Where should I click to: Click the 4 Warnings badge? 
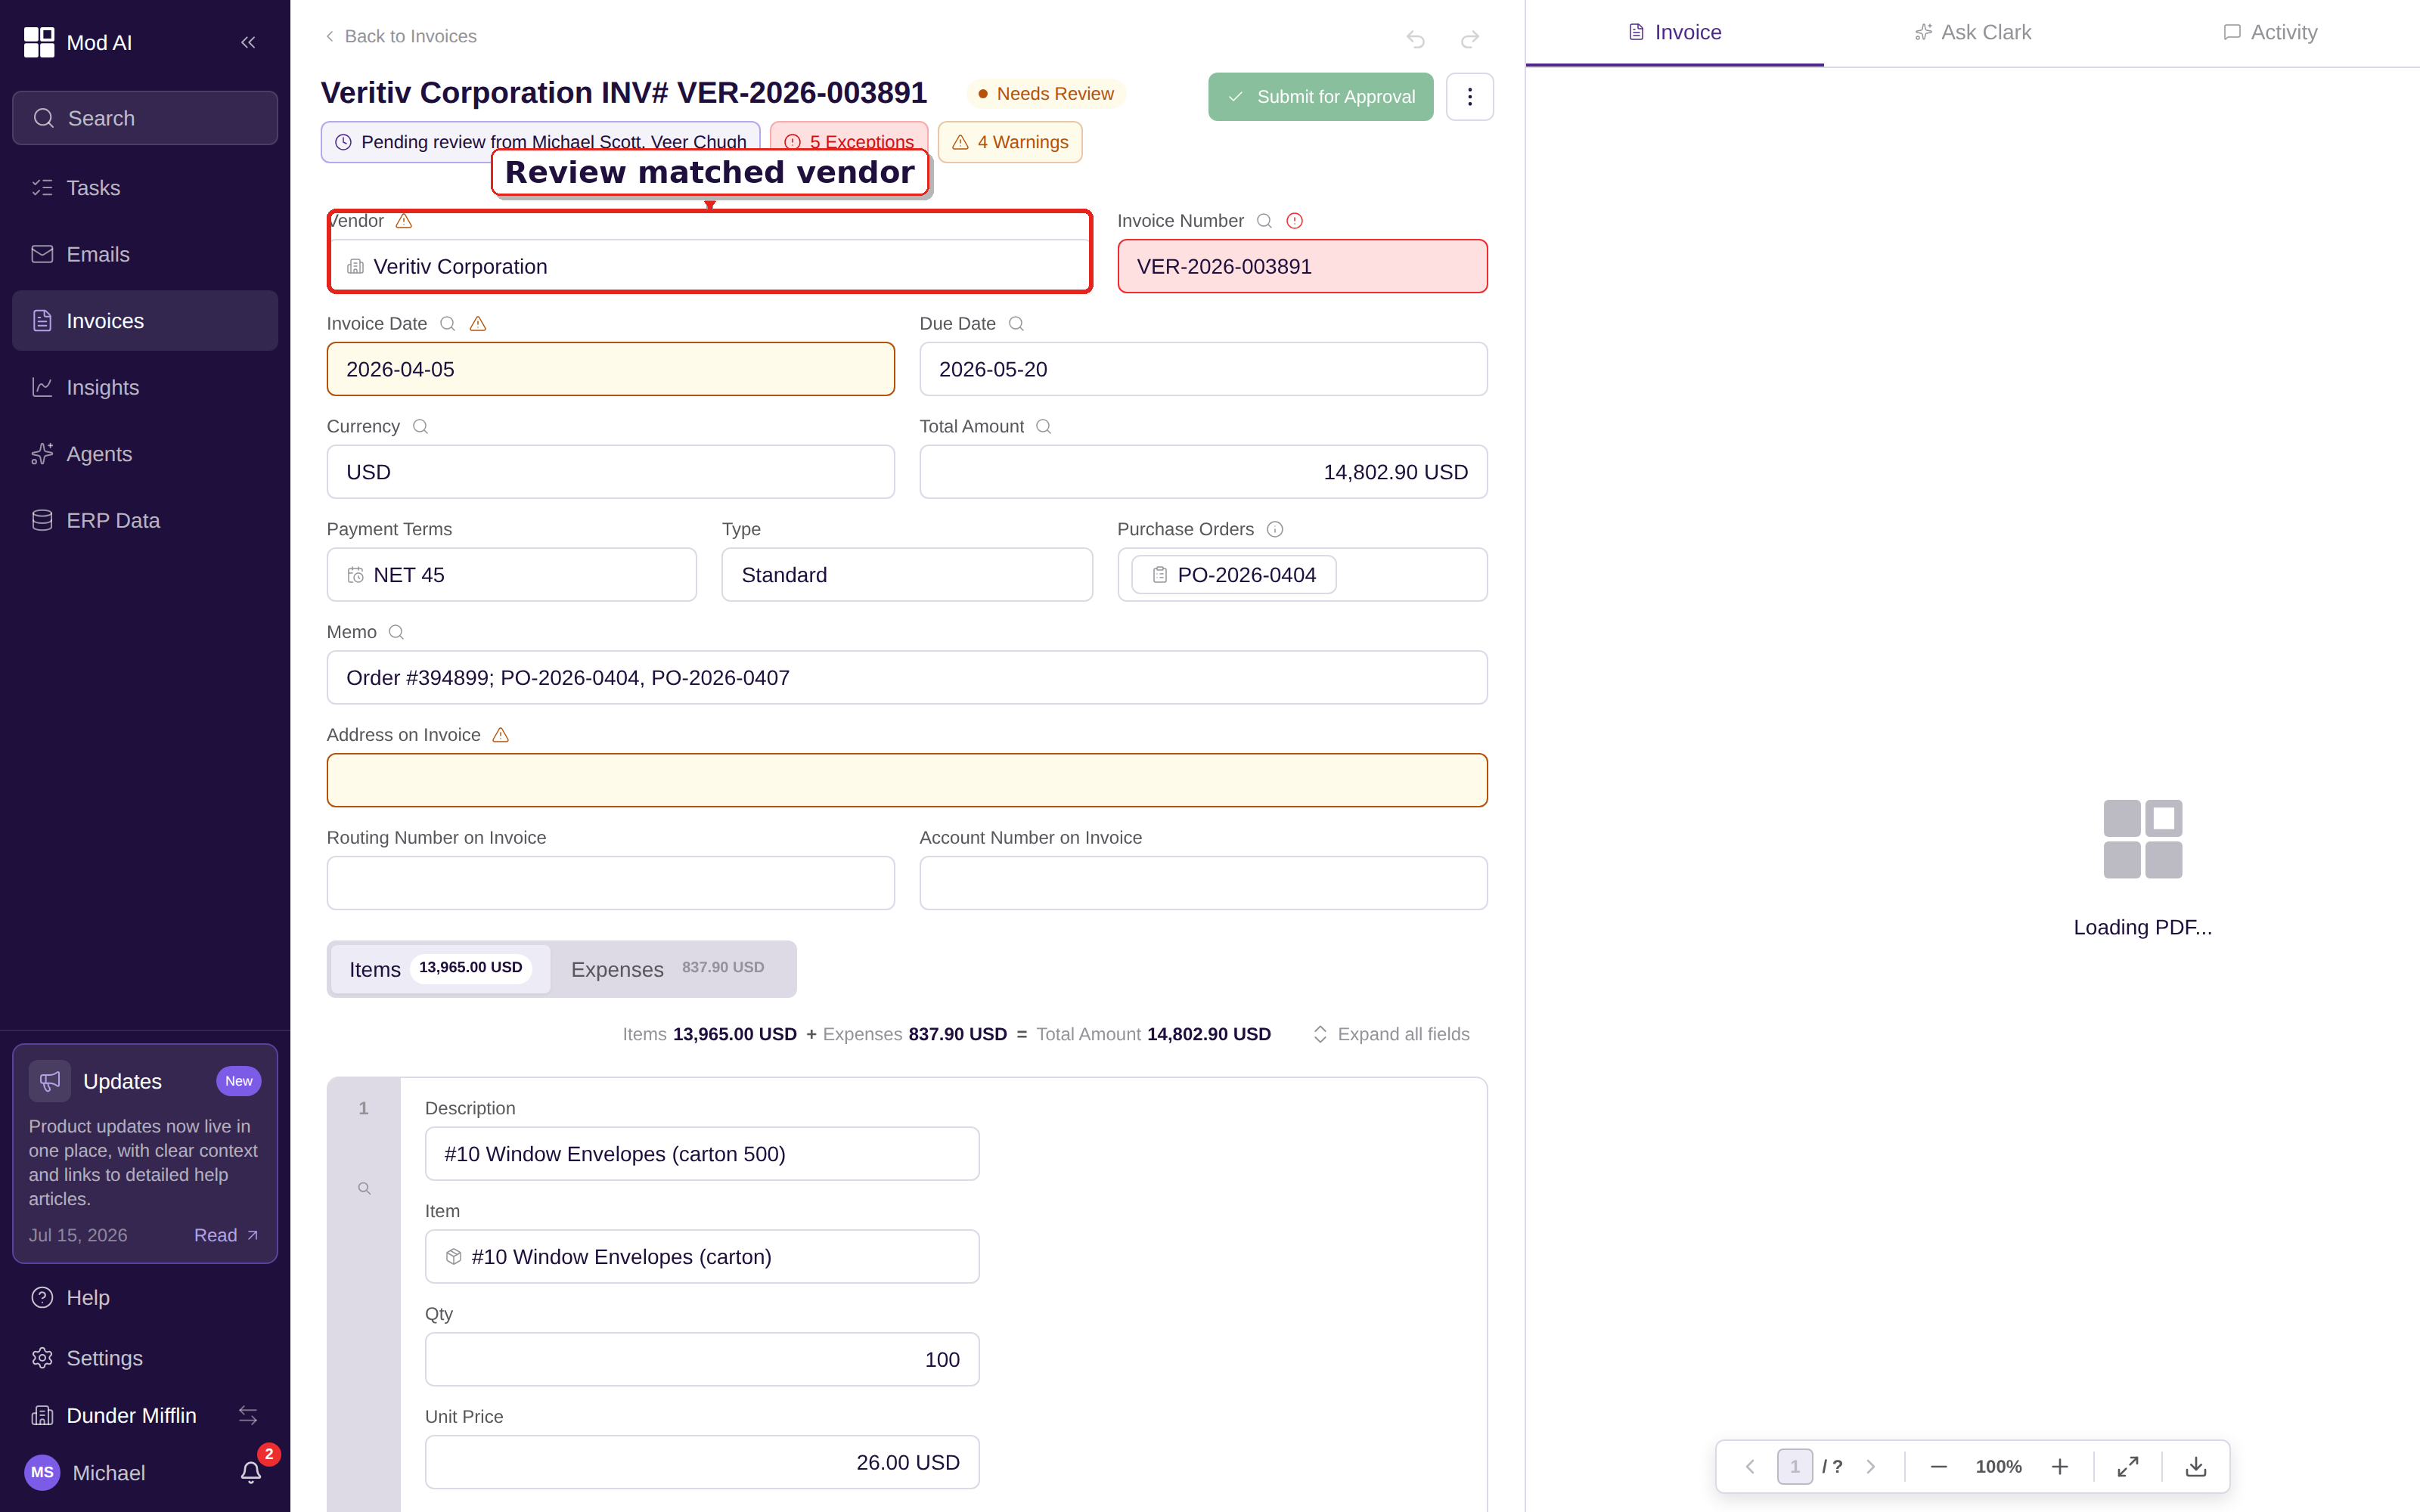[1010, 142]
